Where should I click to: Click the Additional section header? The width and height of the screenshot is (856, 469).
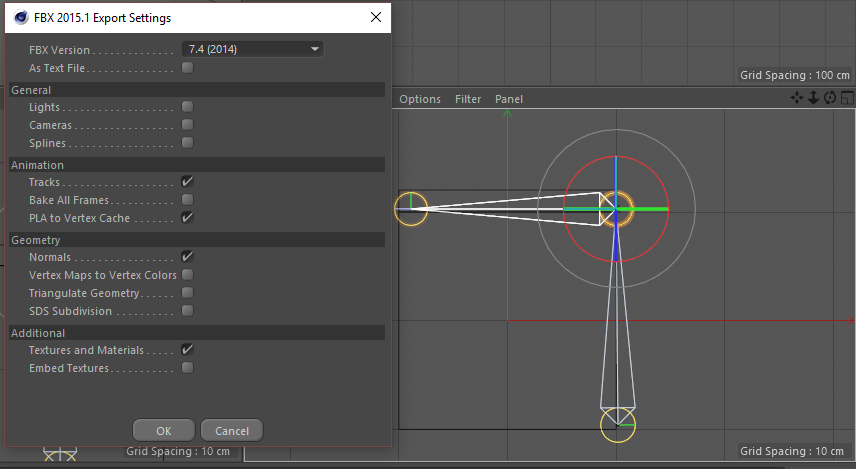click(197, 333)
